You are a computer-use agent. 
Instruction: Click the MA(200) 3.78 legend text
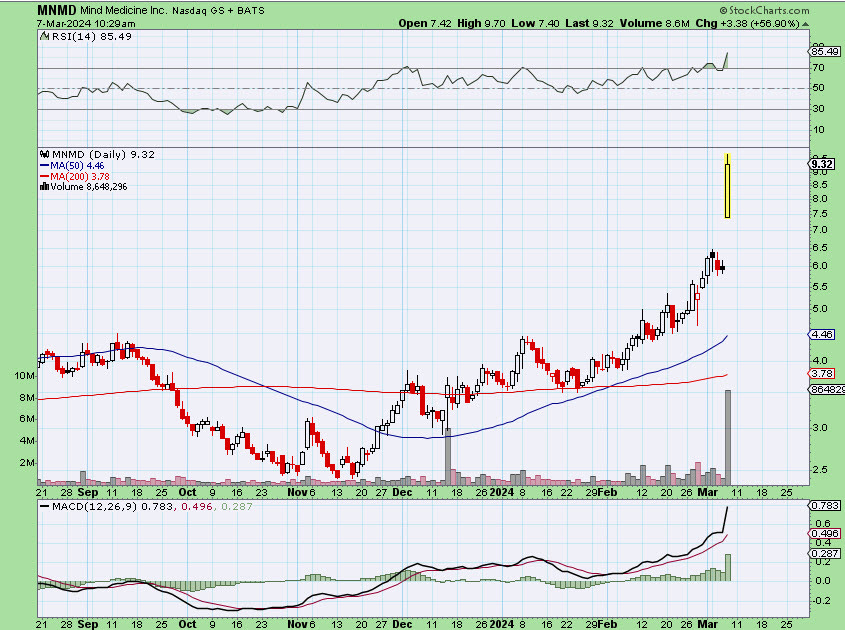pyautogui.click(x=80, y=177)
